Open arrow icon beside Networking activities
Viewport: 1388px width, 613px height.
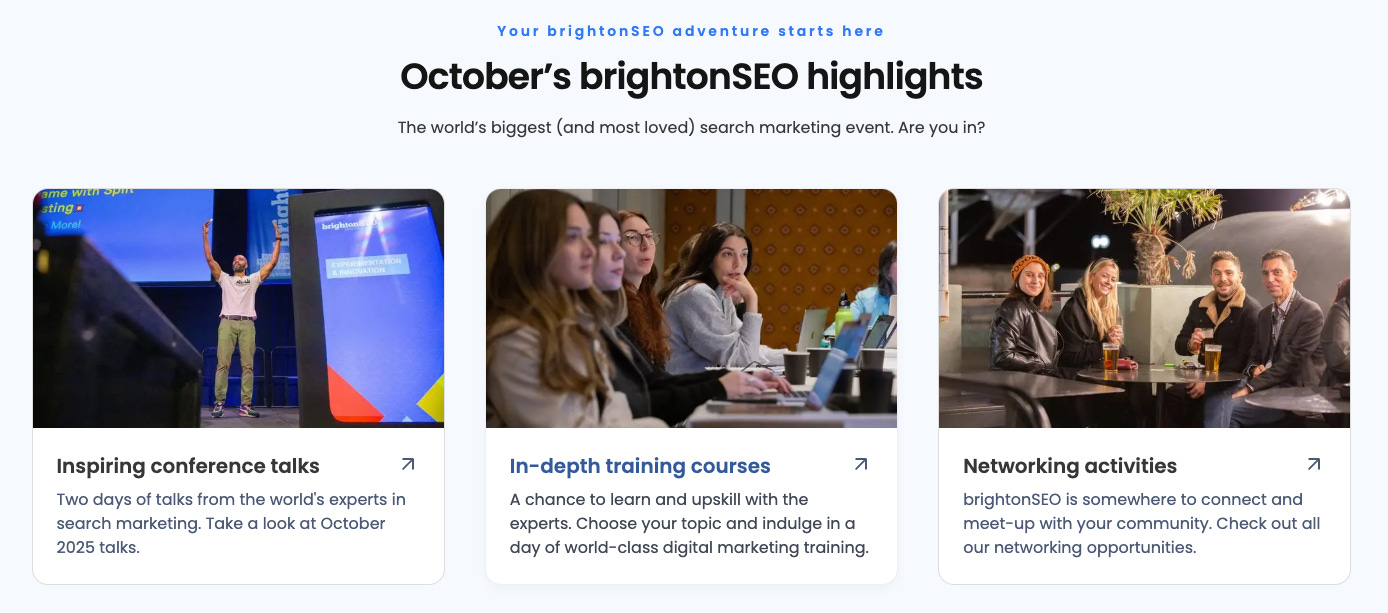(x=1314, y=464)
